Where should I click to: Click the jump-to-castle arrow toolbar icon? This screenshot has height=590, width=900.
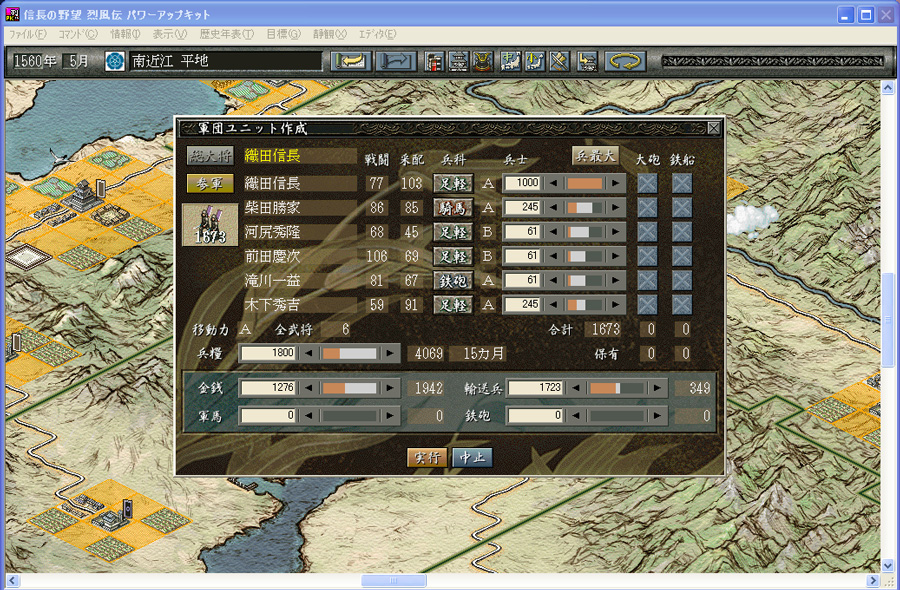coord(586,61)
